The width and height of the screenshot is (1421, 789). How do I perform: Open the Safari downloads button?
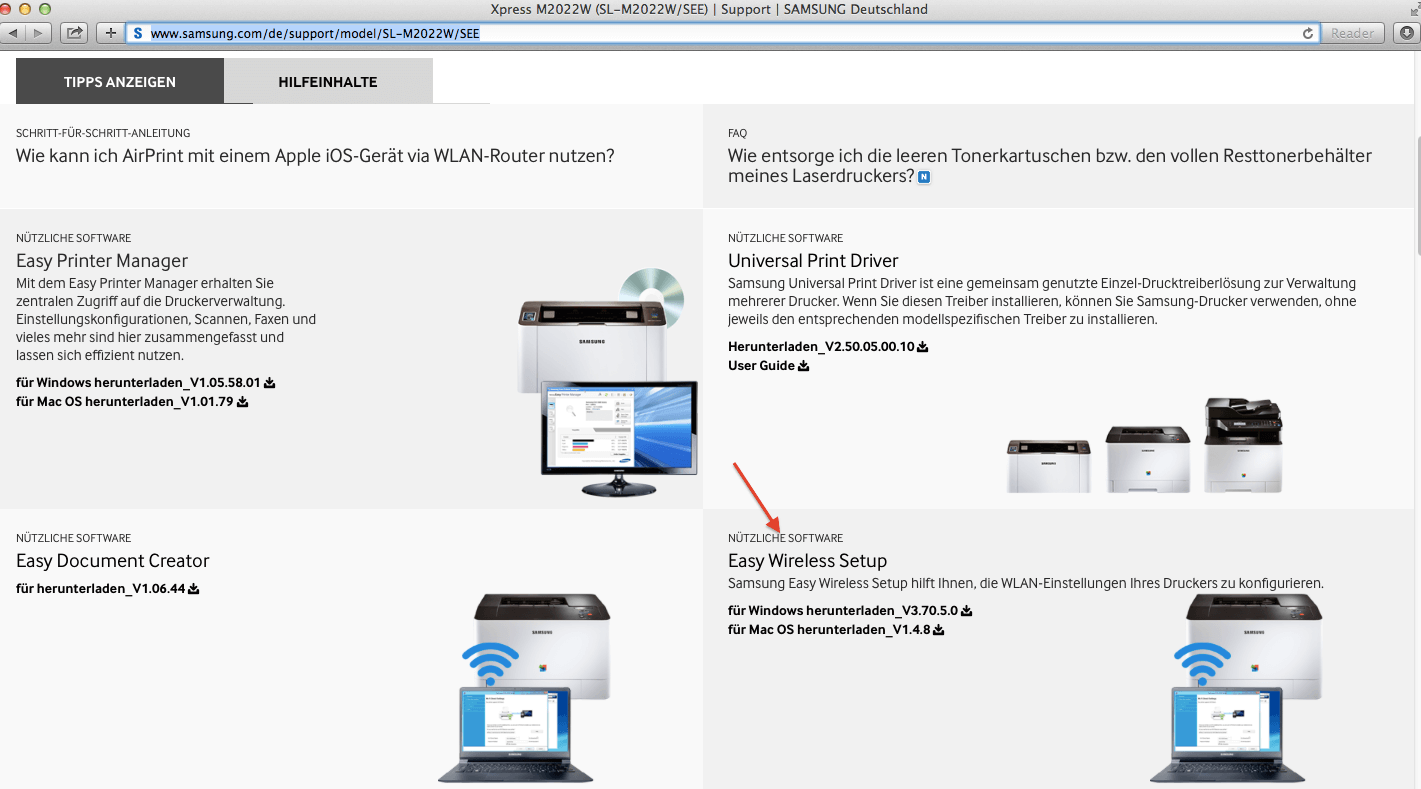tap(1406, 33)
